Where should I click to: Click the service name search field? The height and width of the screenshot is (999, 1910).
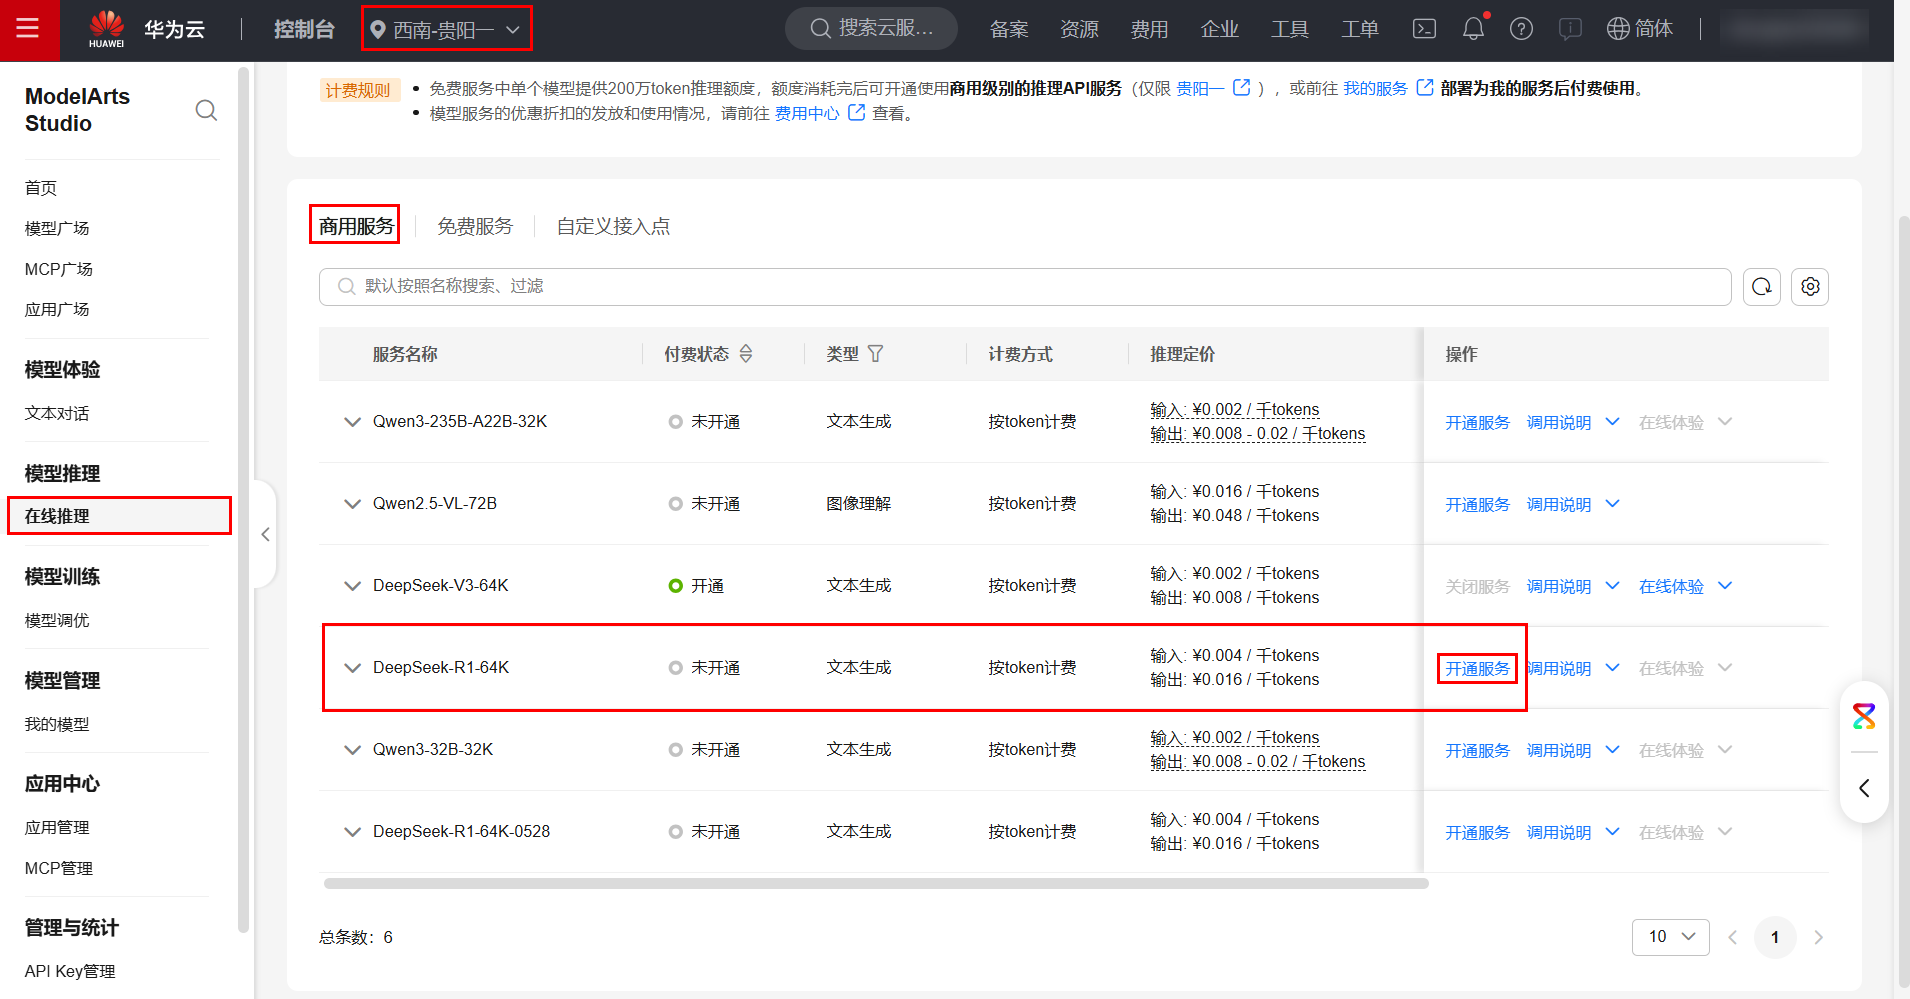click(x=1025, y=287)
